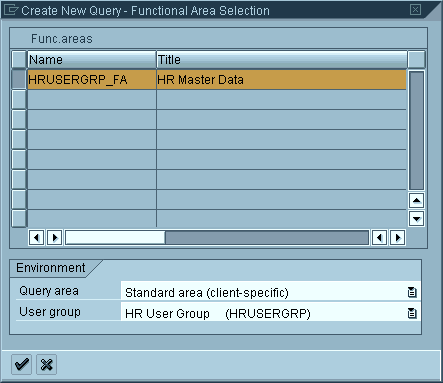Click the dialog title bar menu icon
Screen dimensions: 443x383
(x=10, y=10)
